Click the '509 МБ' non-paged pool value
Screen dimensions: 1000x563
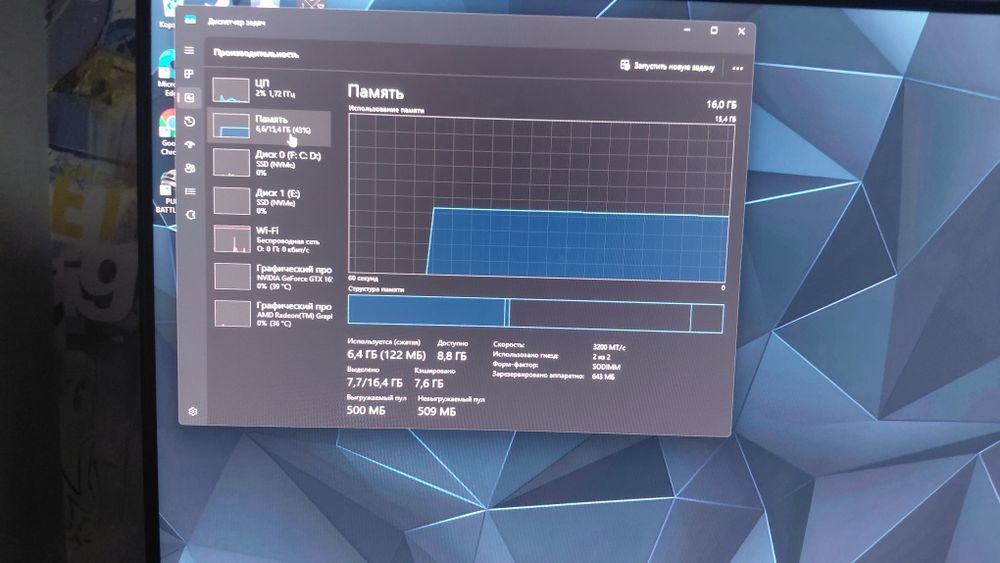point(436,412)
